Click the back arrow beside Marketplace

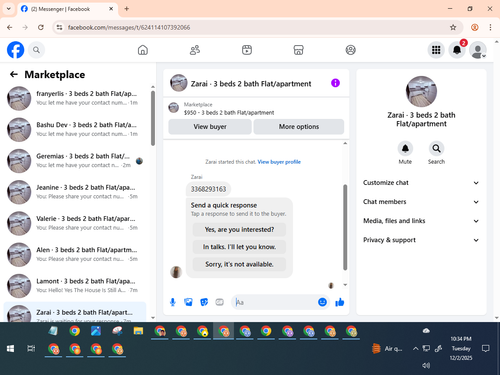14,74
